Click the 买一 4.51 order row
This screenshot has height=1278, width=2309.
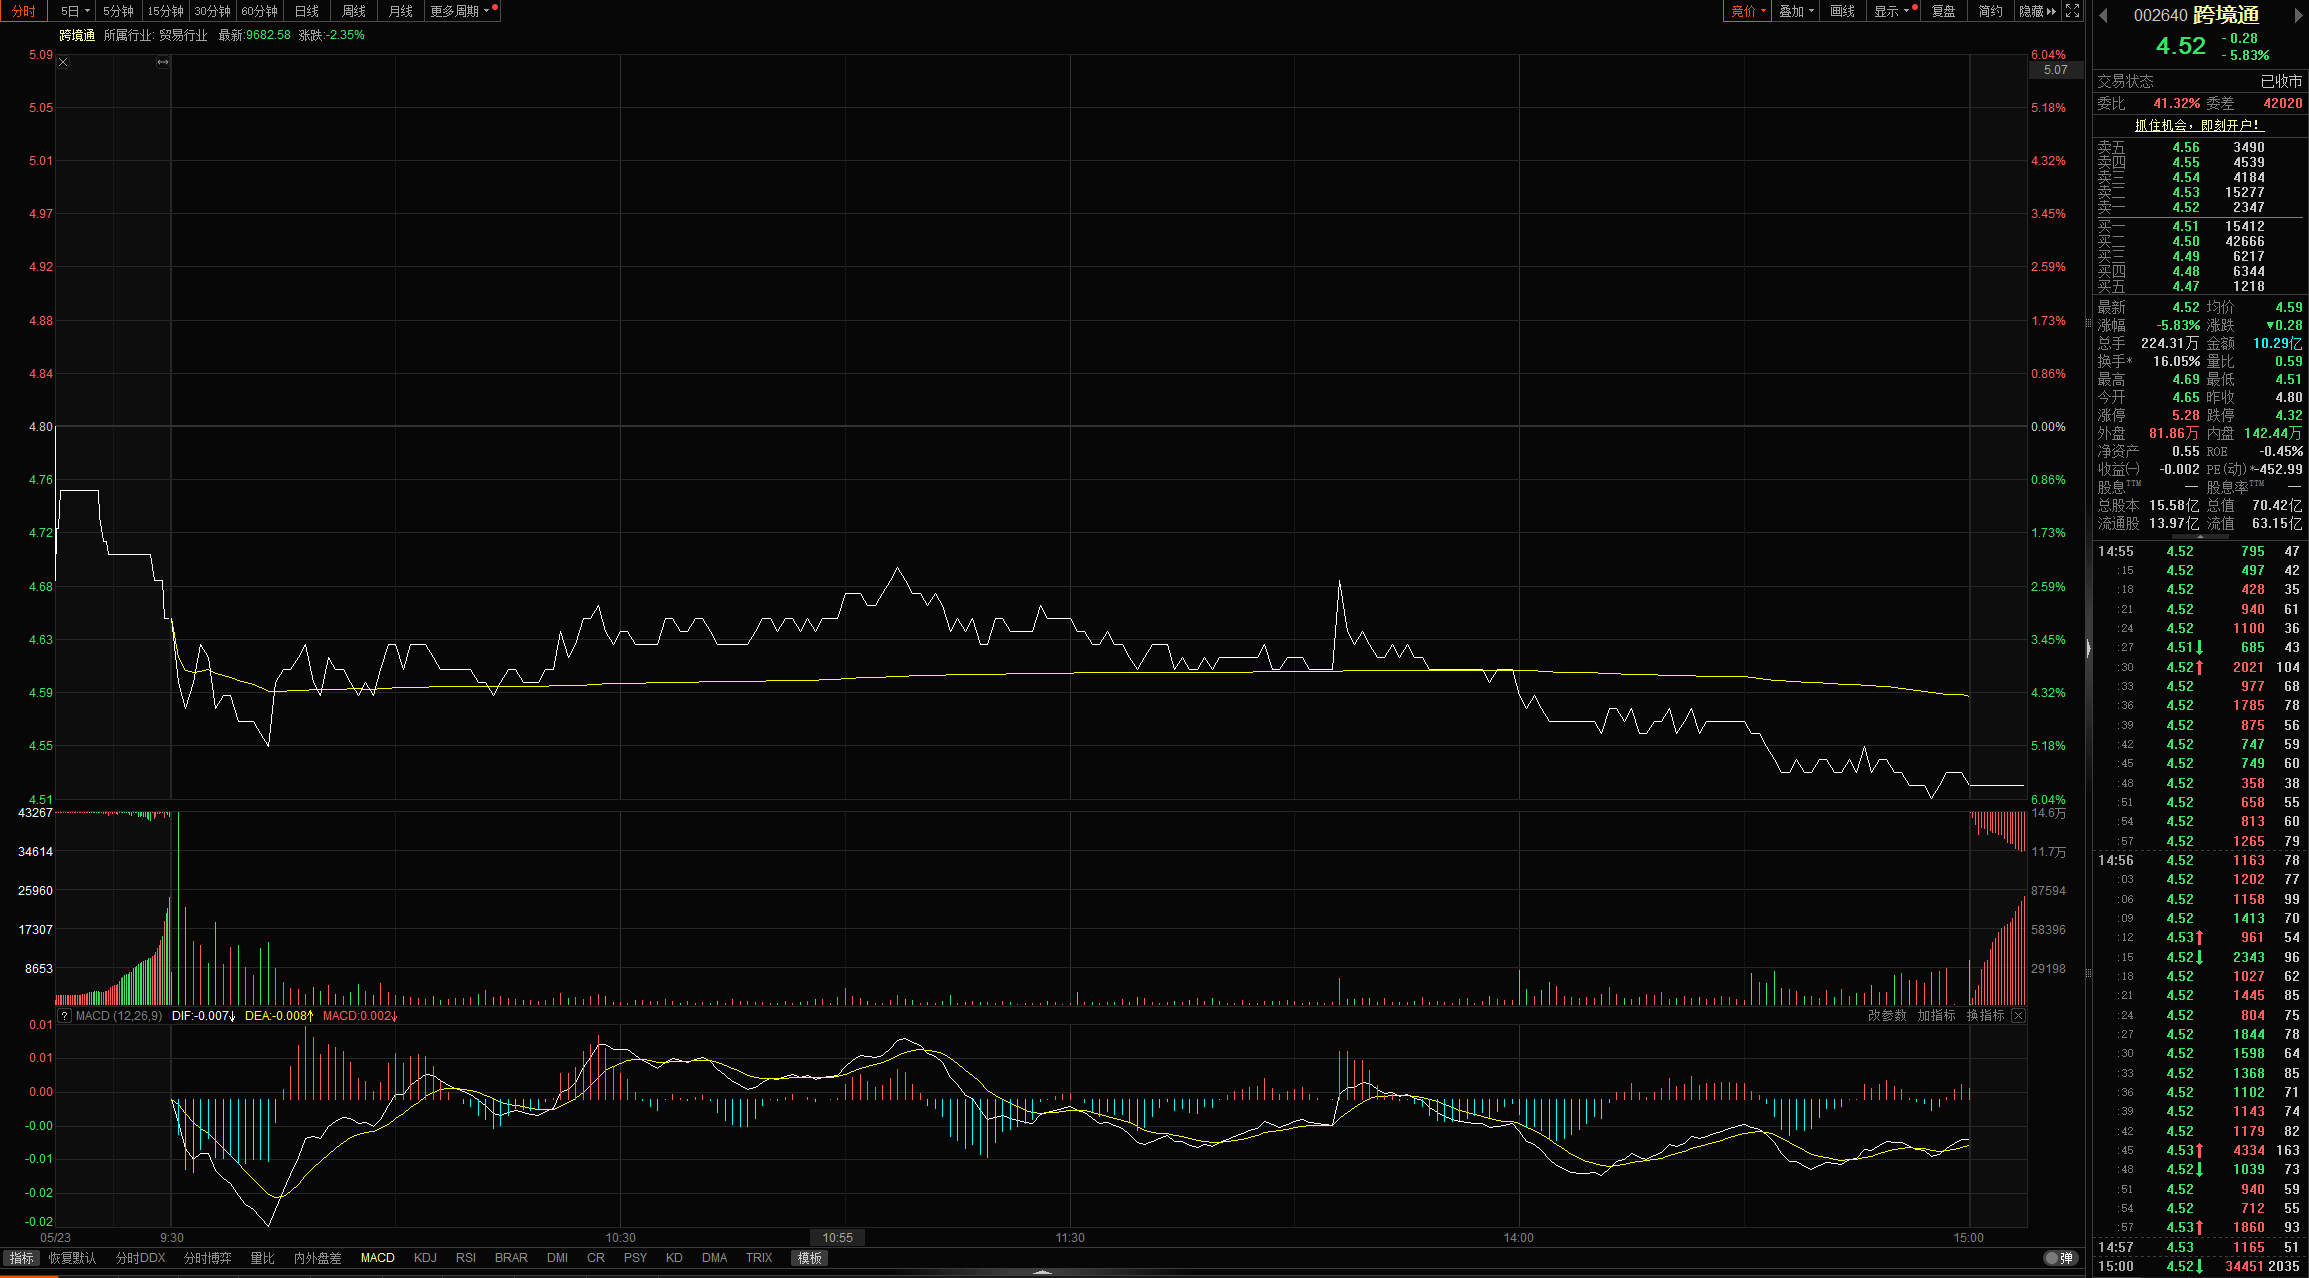tap(2200, 226)
